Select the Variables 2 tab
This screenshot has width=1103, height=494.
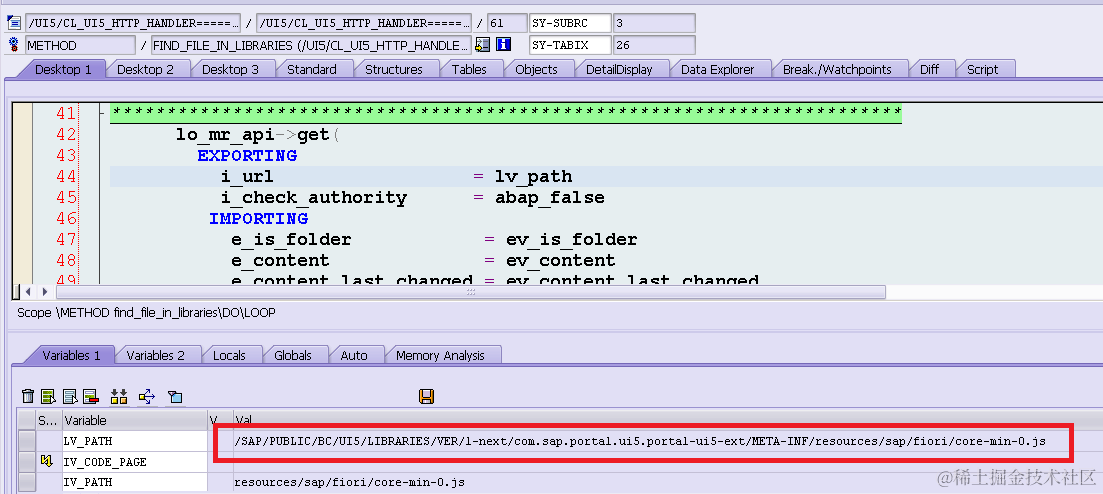pyautogui.click(x=155, y=355)
